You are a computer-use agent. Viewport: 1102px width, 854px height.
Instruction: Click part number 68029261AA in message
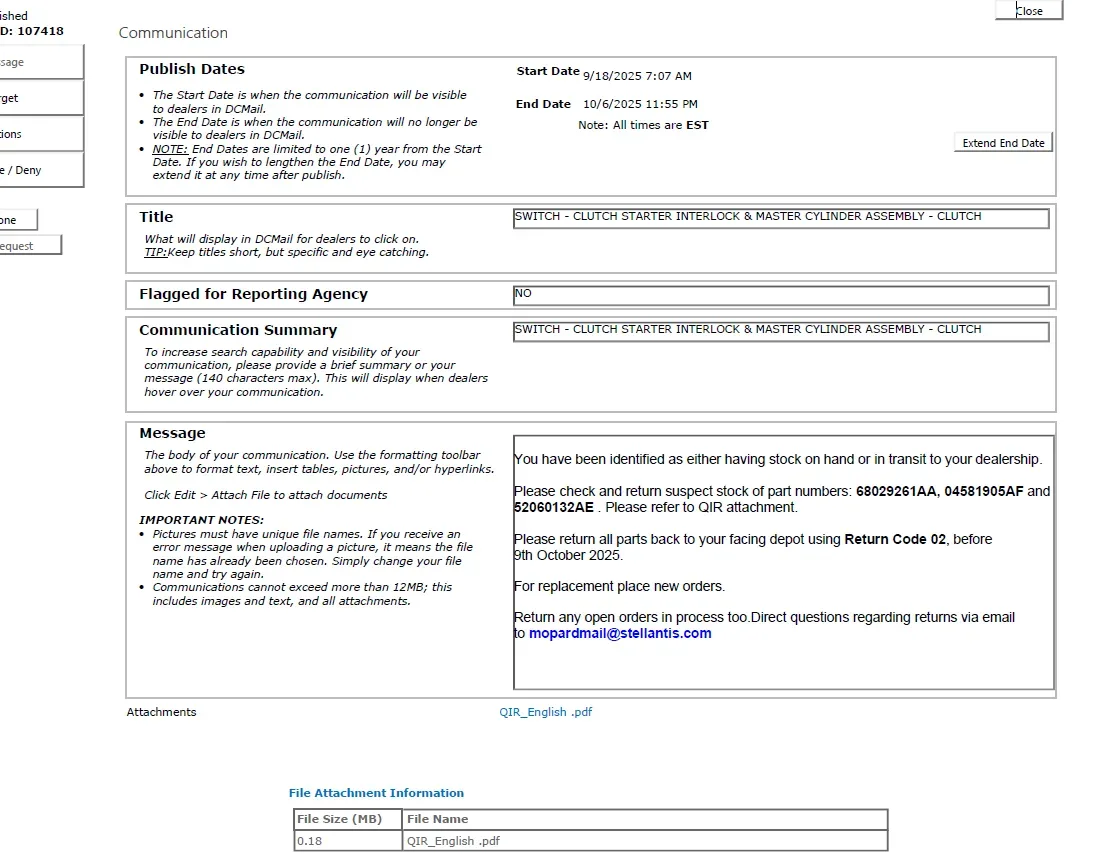(x=895, y=491)
